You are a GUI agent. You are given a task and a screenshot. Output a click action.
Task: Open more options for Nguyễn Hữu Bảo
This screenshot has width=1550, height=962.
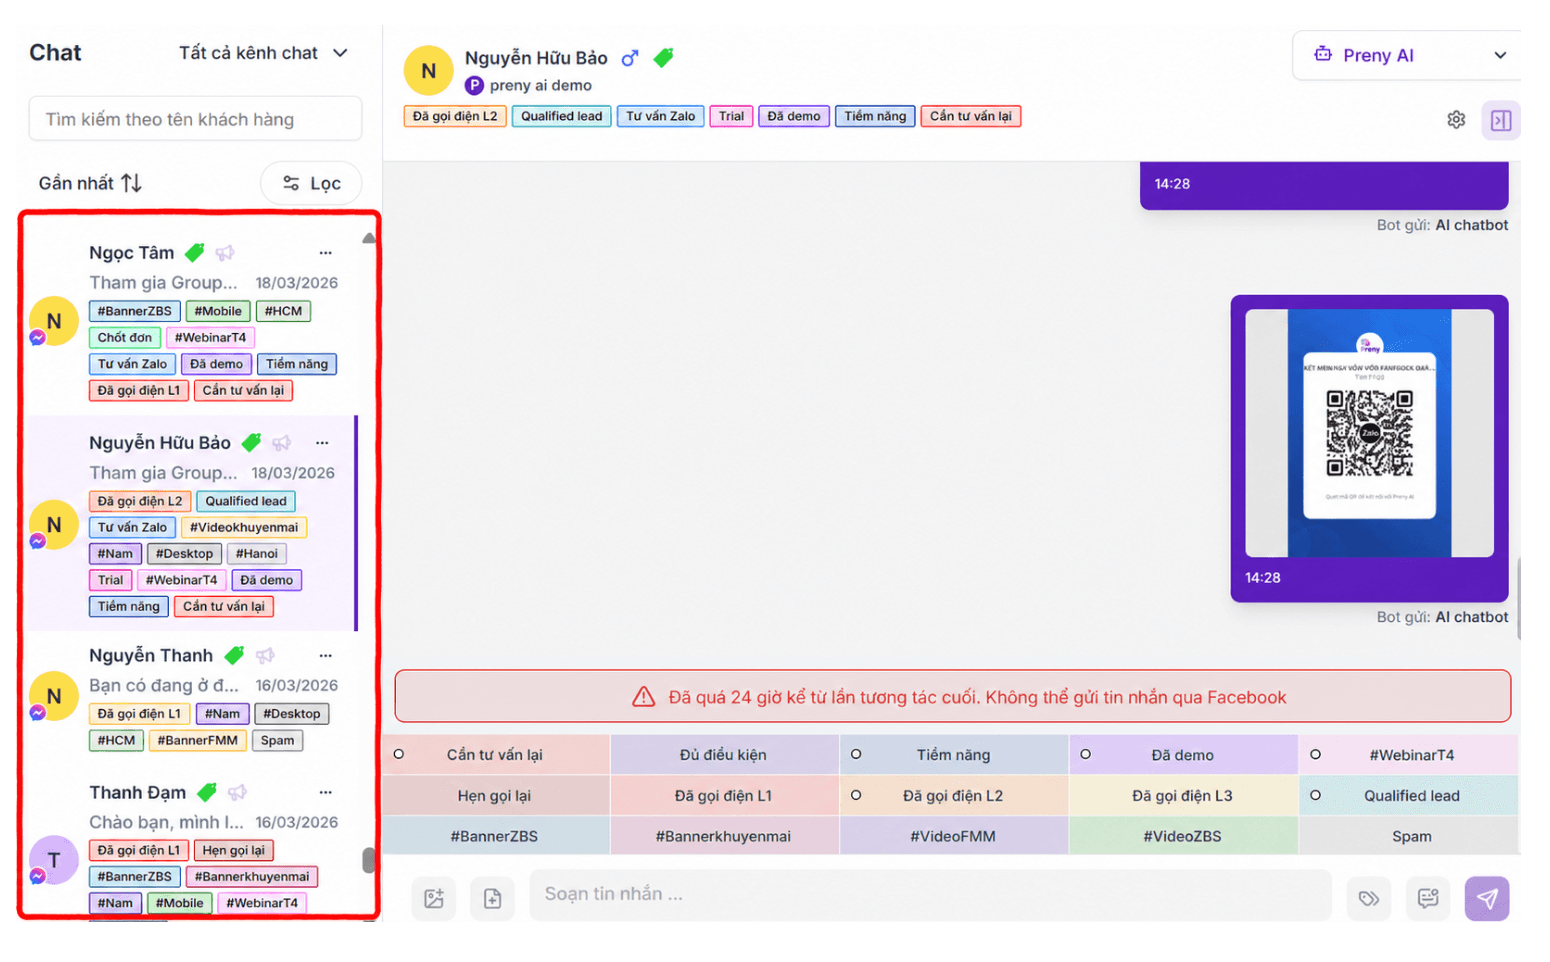coord(322,443)
